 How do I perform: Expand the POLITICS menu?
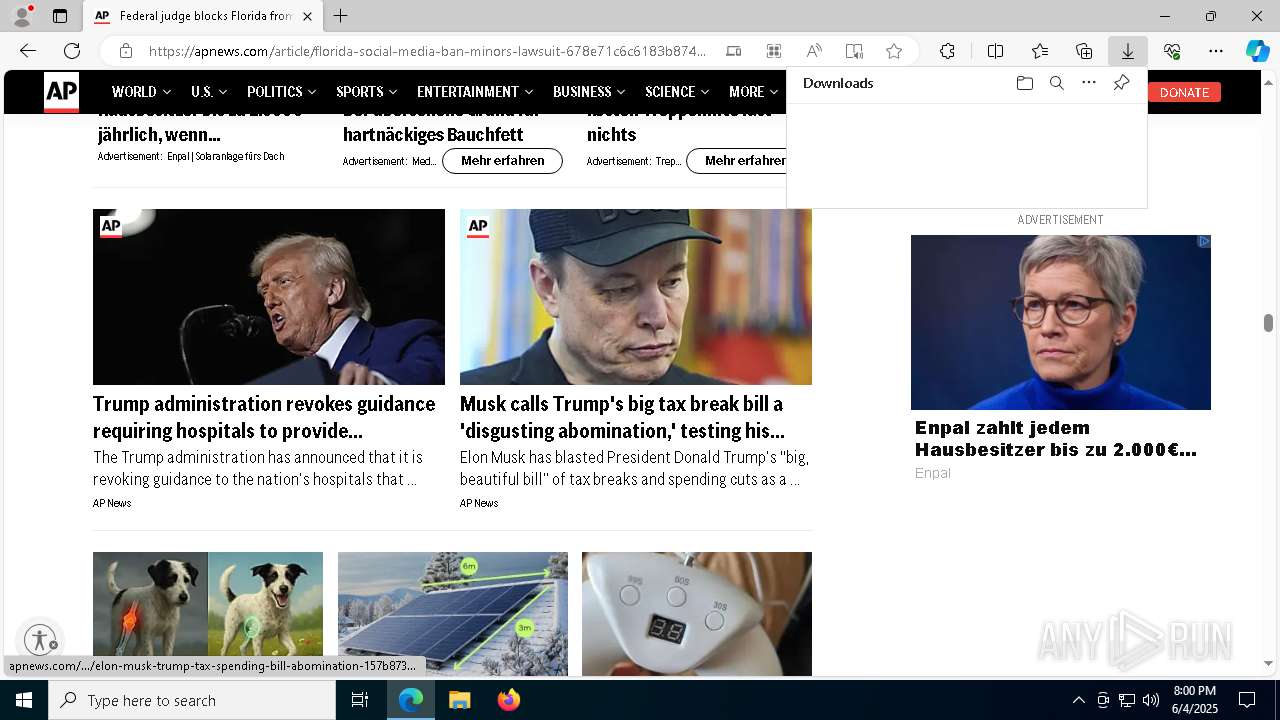tap(281, 92)
